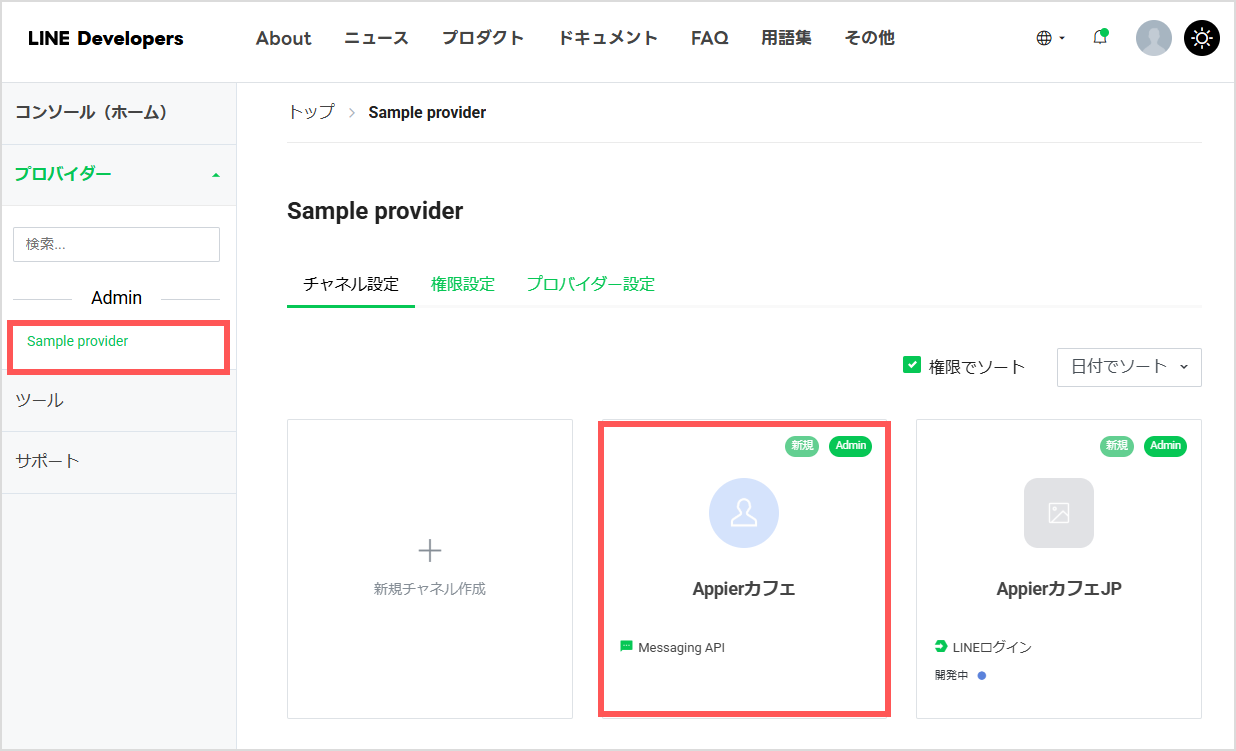Open the user profile avatar
The image size is (1236, 751).
click(1154, 38)
